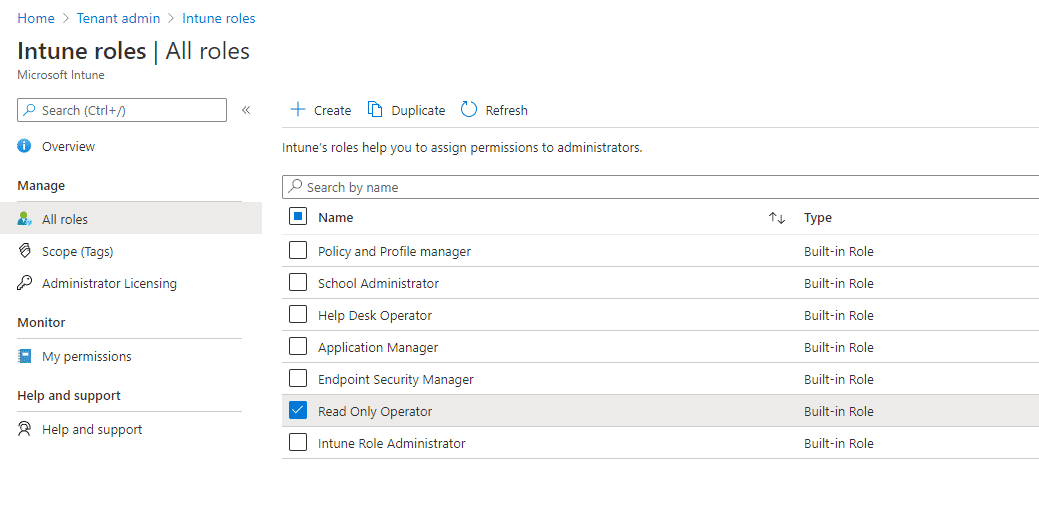Click the Scope (Tags) tag icon

pyautogui.click(x=25, y=251)
